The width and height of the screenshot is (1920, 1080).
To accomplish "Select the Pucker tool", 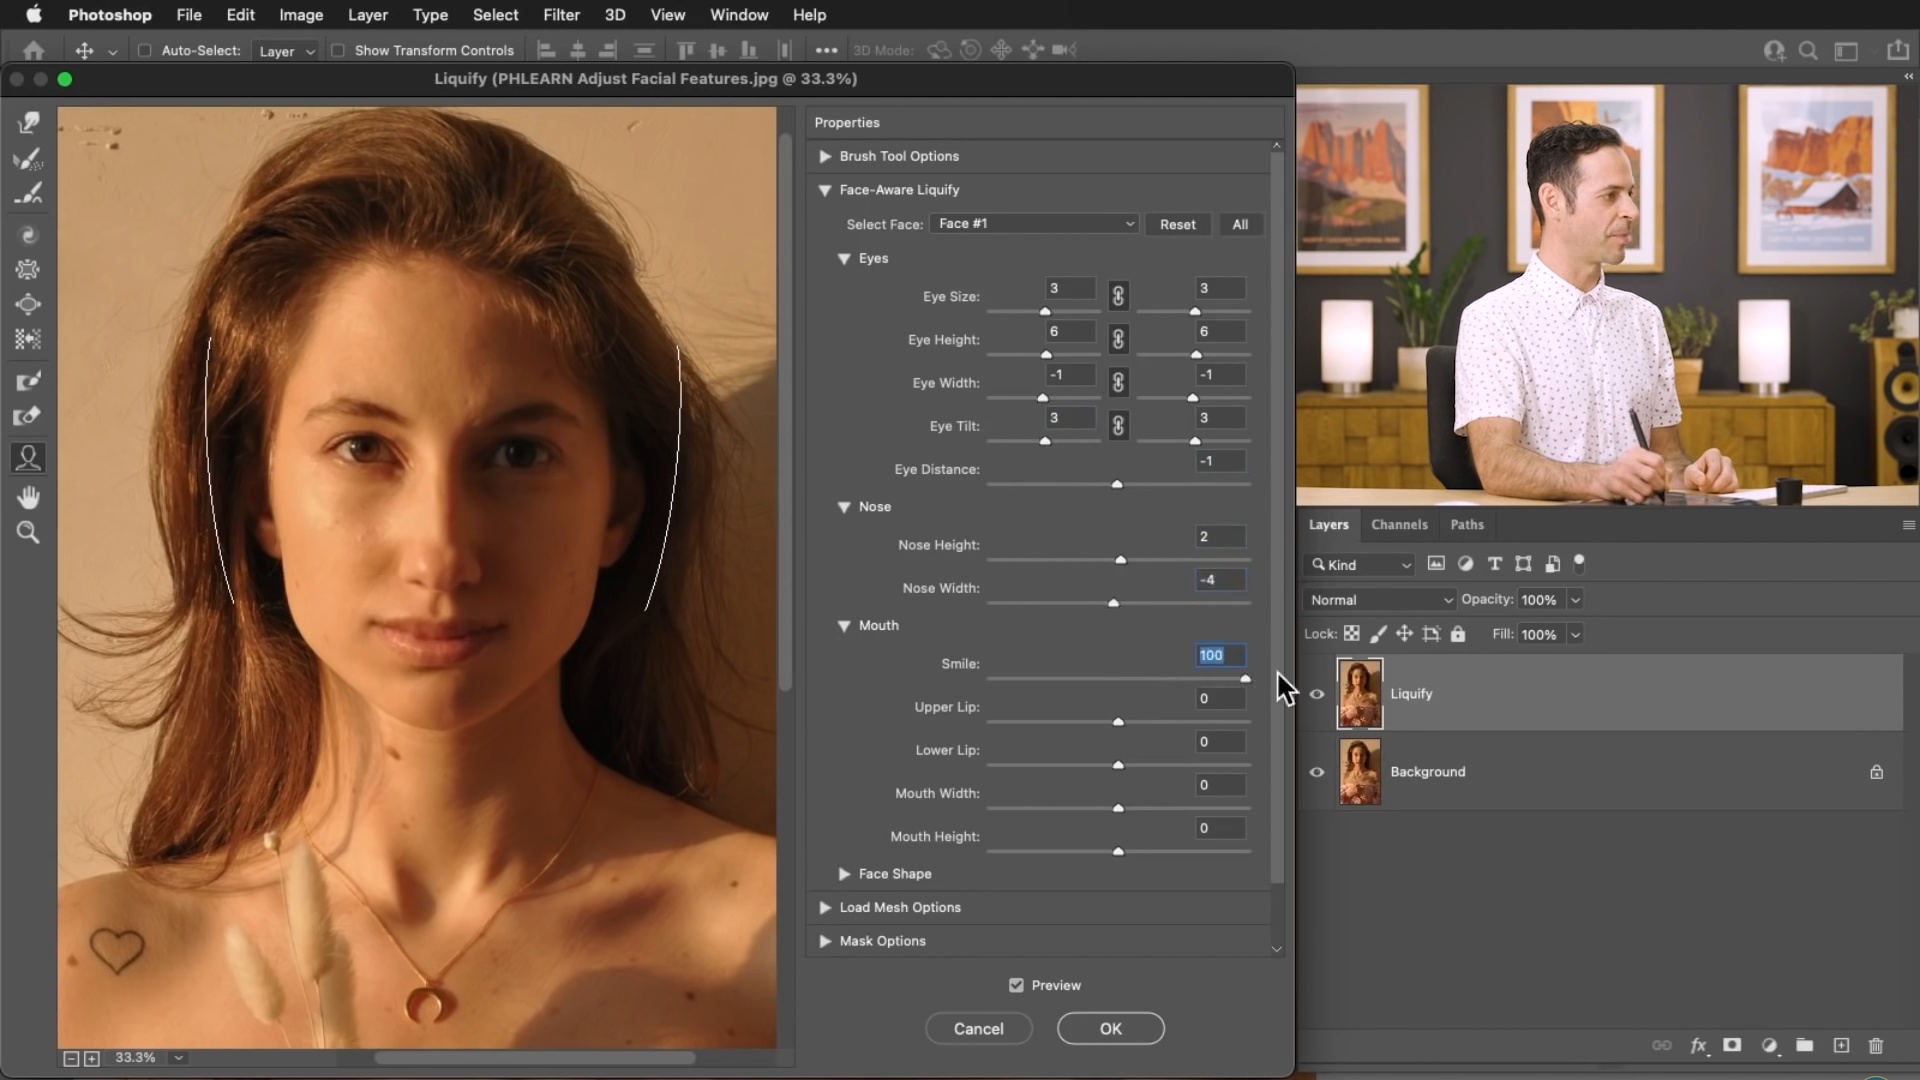I will point(28,270).
